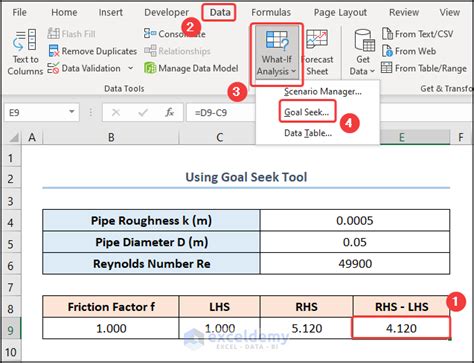This screenshot has width=474, height=363.
Task: Select the cell with value 49900
Action: (355, 264)
